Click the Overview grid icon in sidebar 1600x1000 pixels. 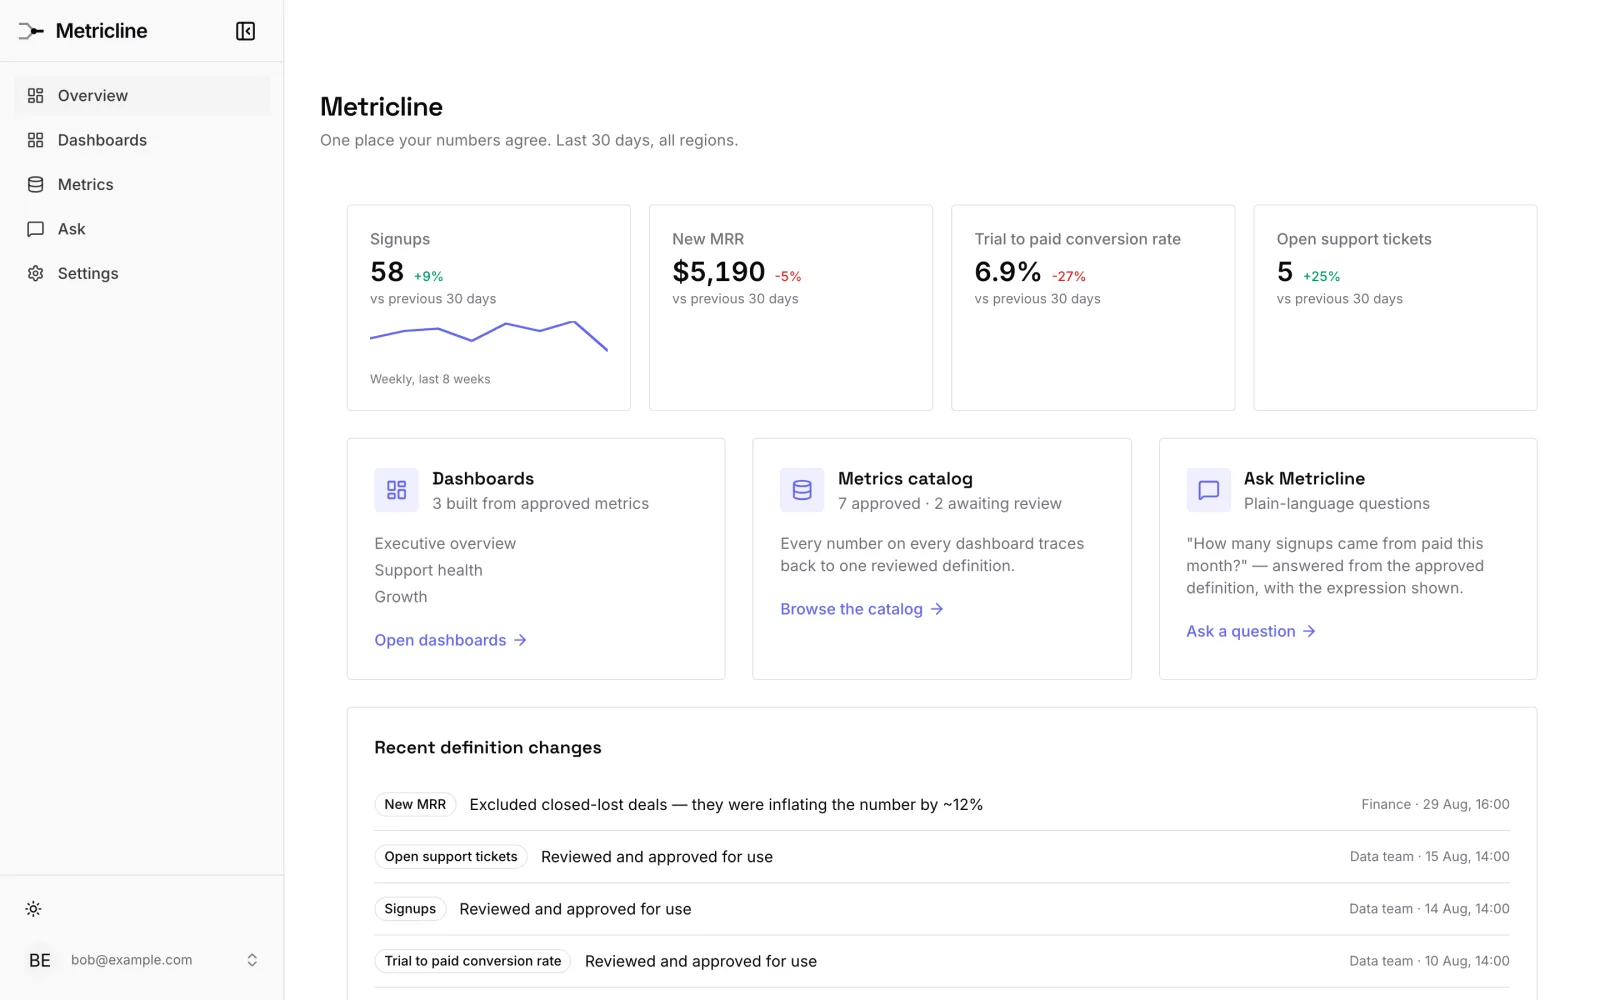coord(36,96)
